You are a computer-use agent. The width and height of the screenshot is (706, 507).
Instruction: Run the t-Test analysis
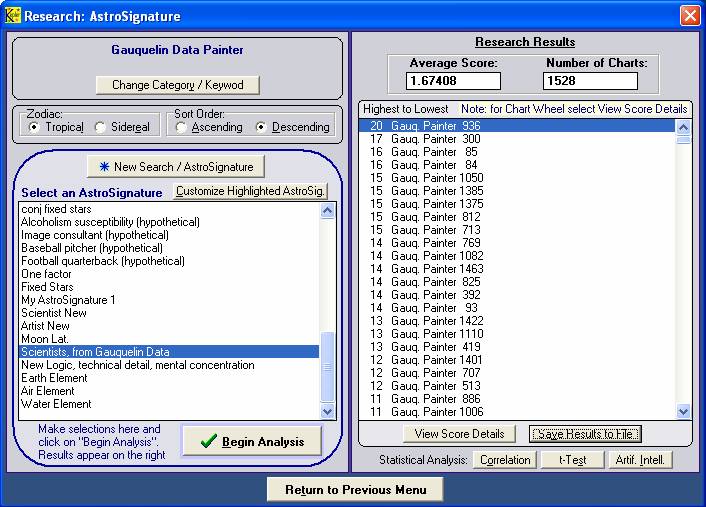pyautogui.click(x=568, y=460)
